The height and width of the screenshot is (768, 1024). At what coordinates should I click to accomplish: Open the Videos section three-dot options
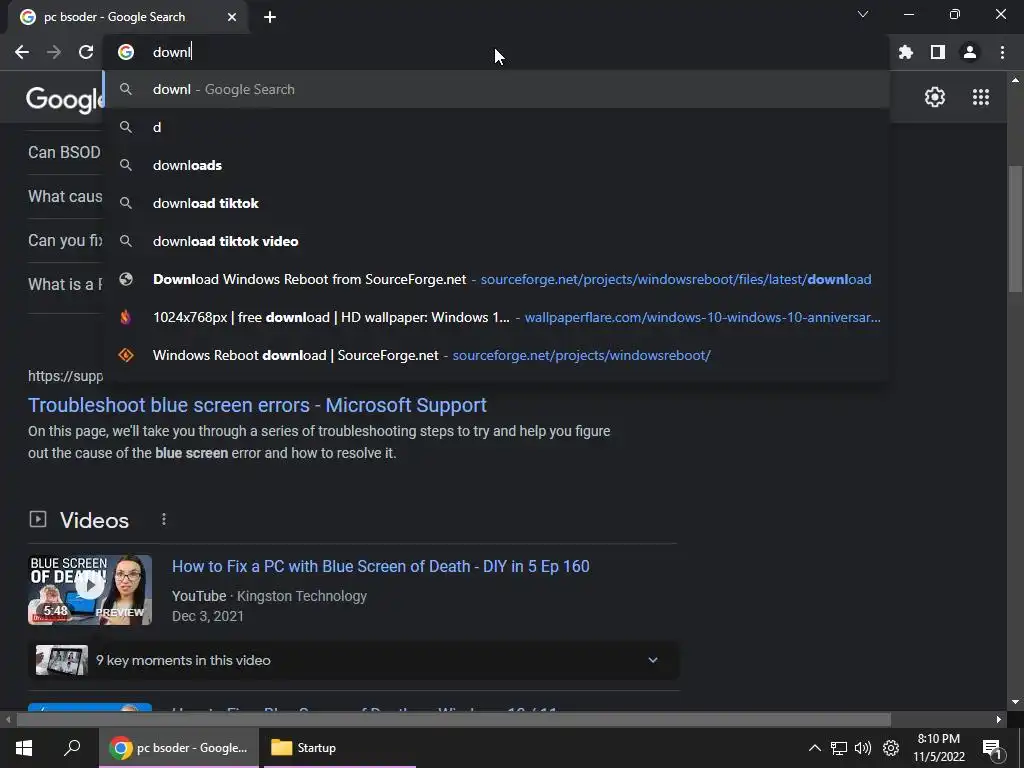pyautogui.click(x=163, y=519)
